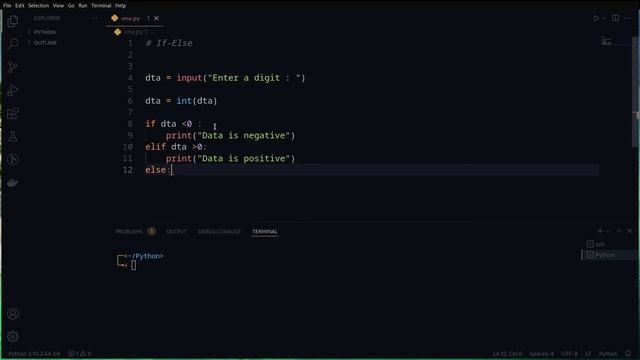Add a new terminal with plus icon
Image resolution: width=640 pixels, height=360 pixels.
(x=600, y=231)
